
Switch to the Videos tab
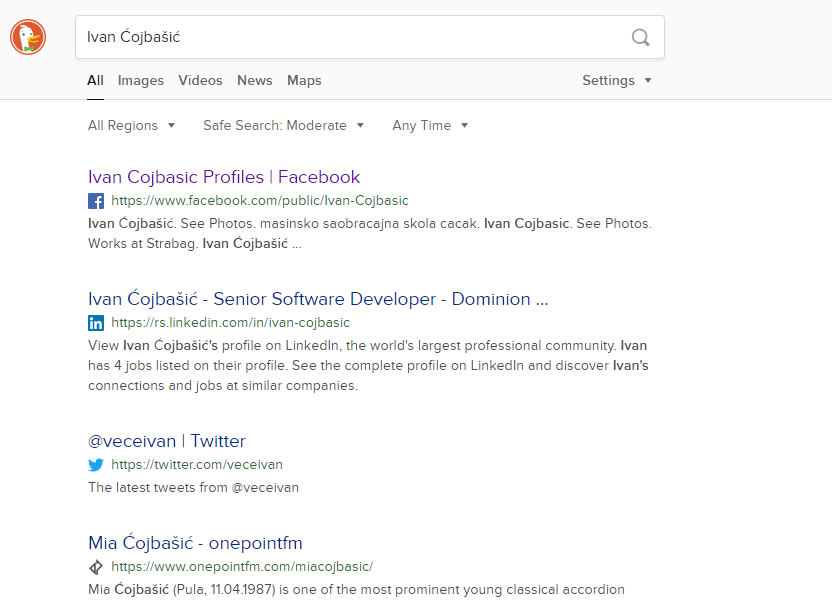tap(200, 81)
